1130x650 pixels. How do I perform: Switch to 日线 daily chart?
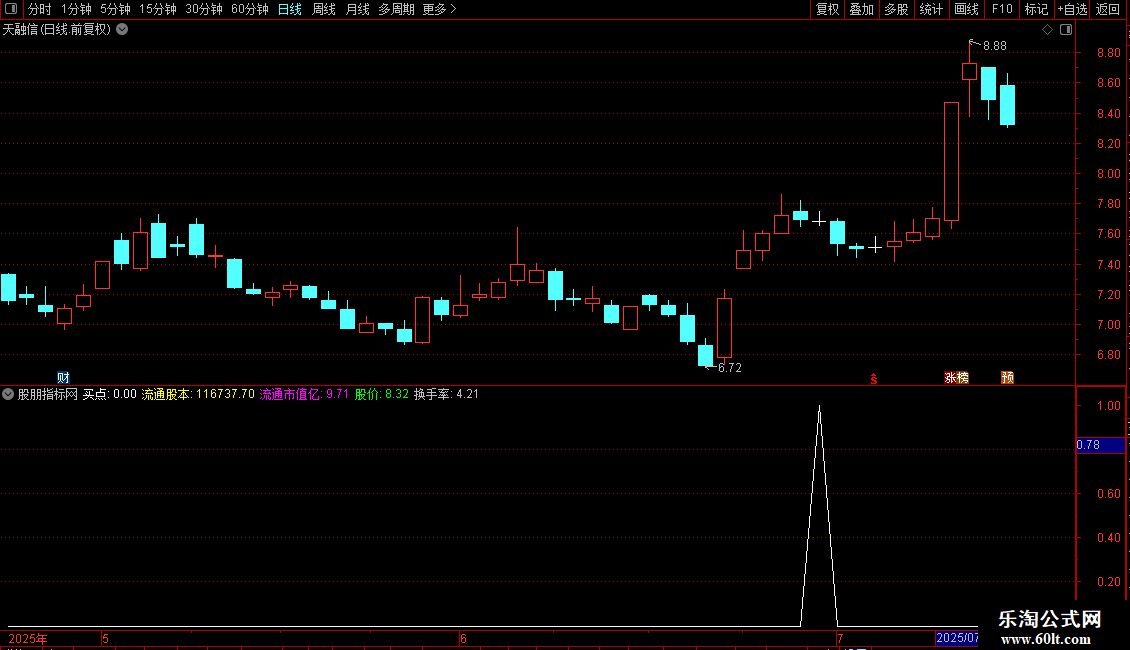pyautogui.click(x=290, y=9)
